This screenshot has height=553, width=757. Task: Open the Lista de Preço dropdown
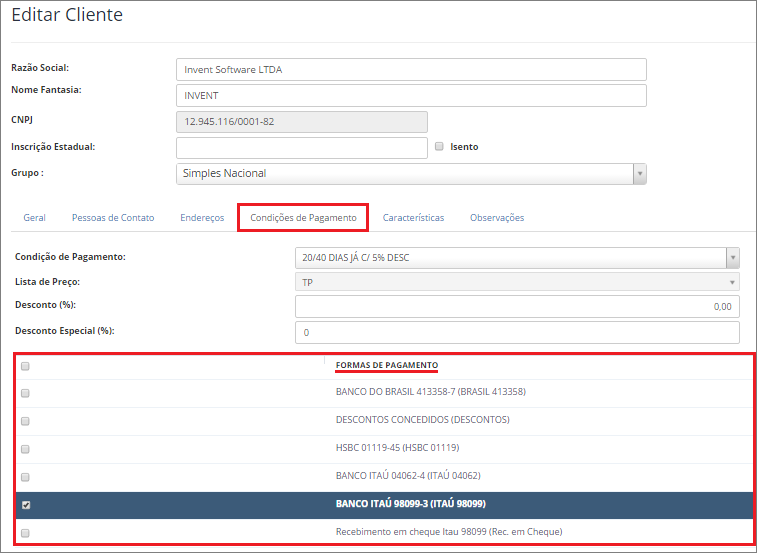[x=517, y=282]
